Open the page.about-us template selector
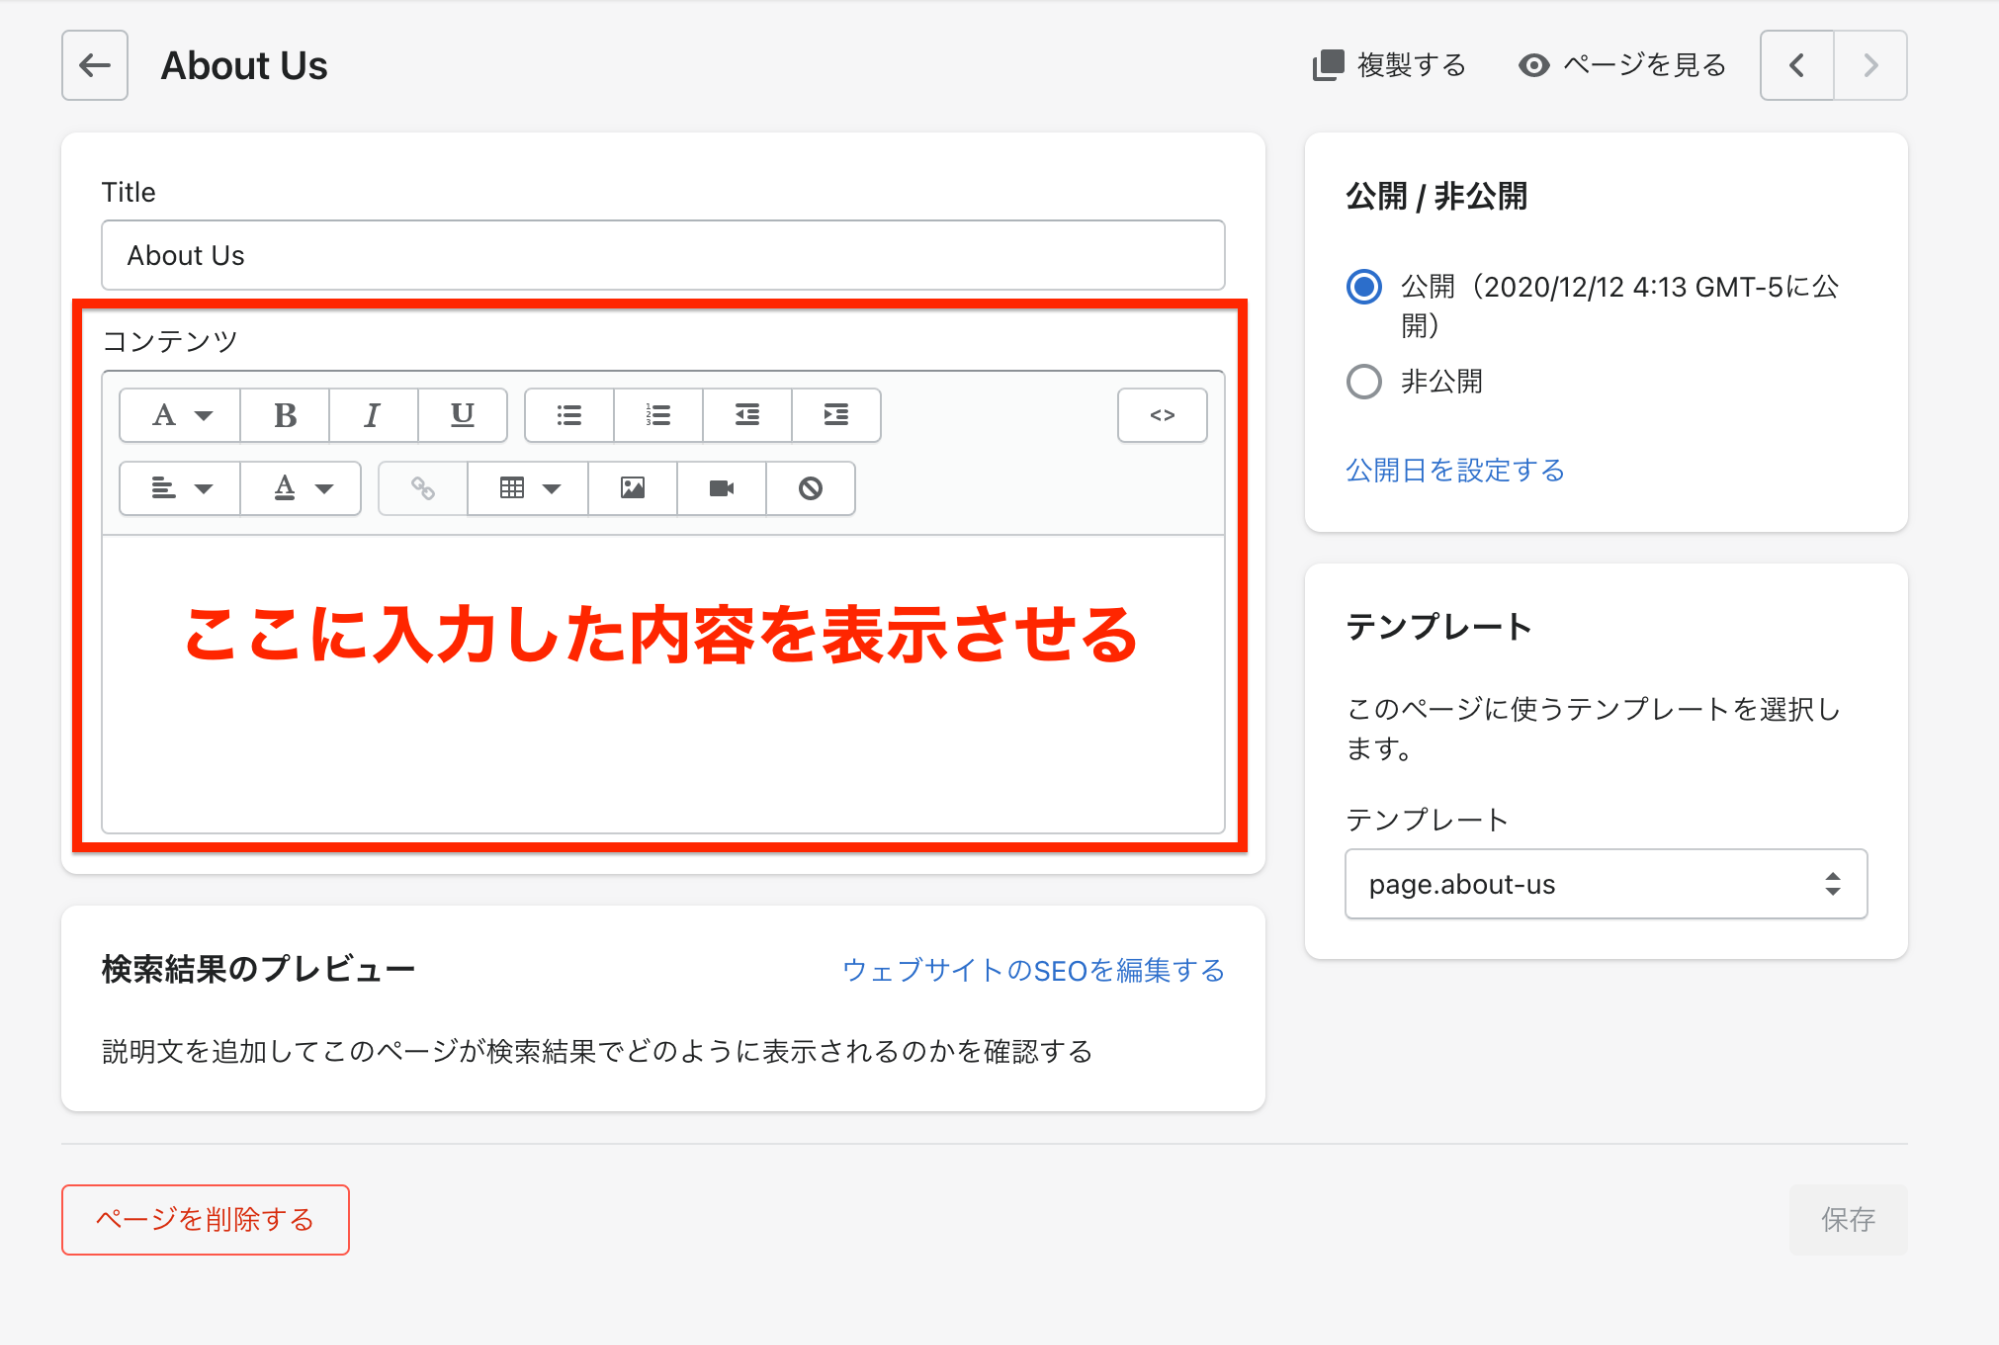 [1605, 884]
